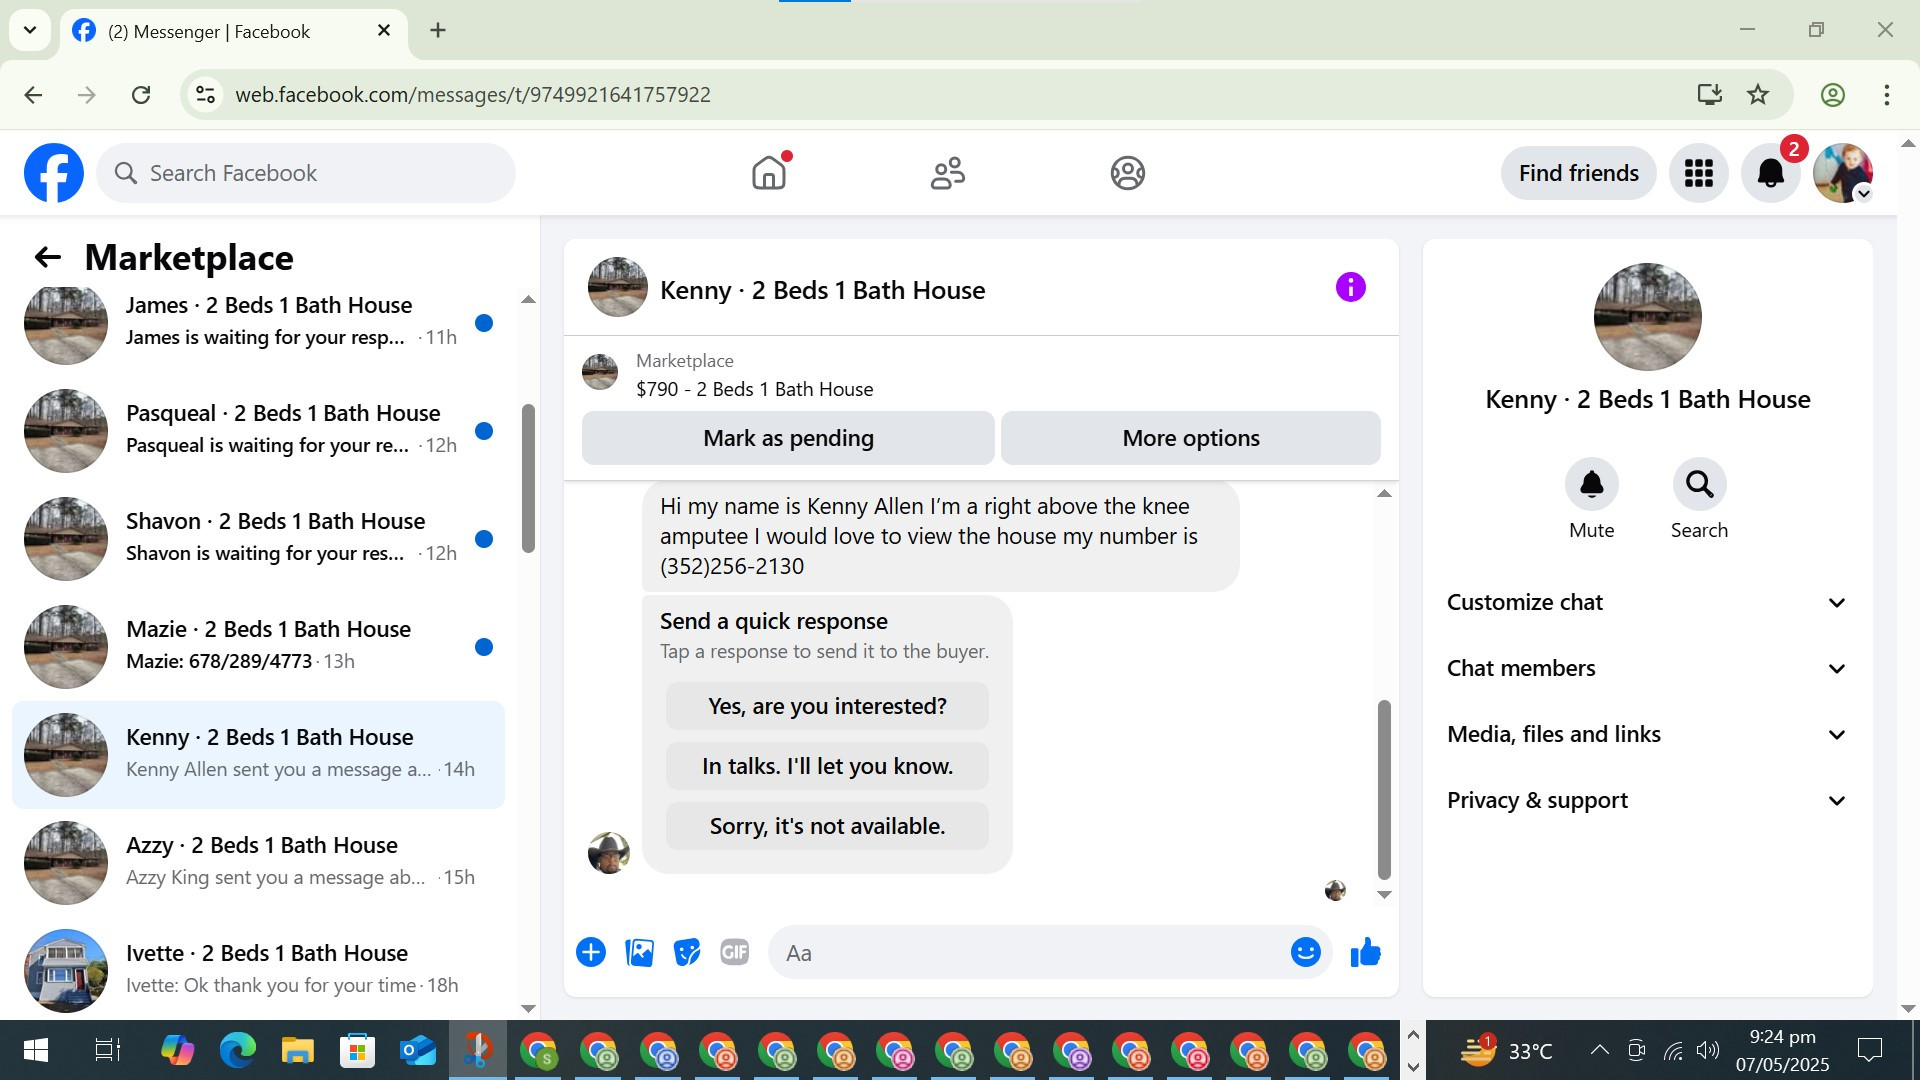Click the purple conversation info icon

[1350, 288]
